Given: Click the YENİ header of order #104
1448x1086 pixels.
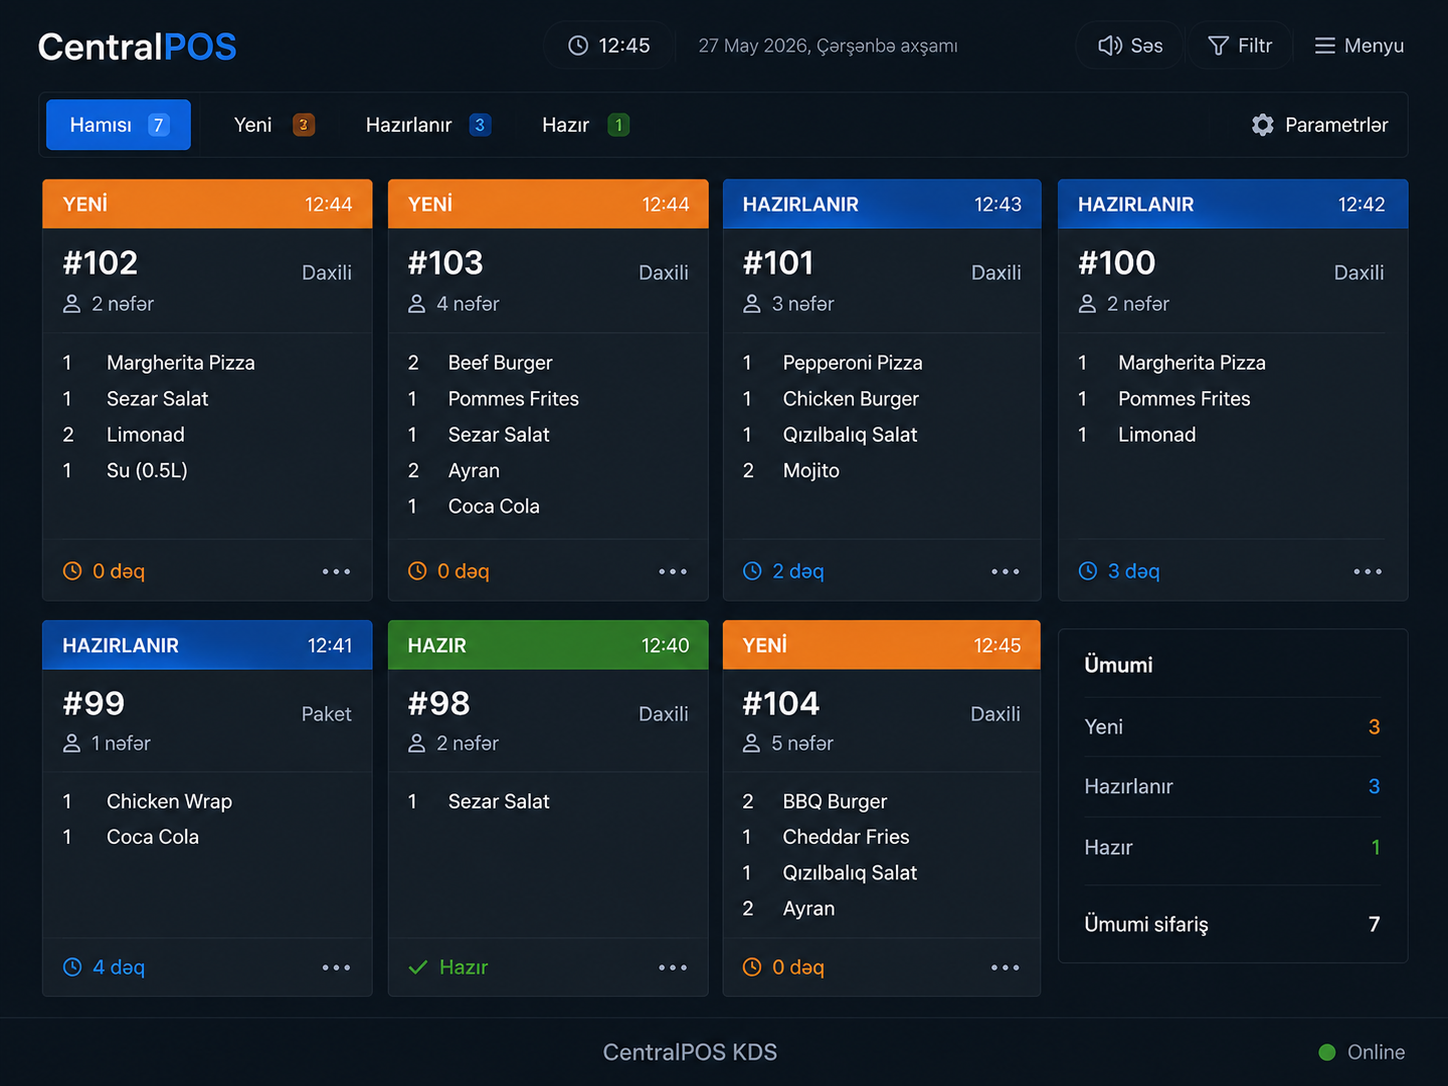Looking at the screenshot, I should (882, 645).
